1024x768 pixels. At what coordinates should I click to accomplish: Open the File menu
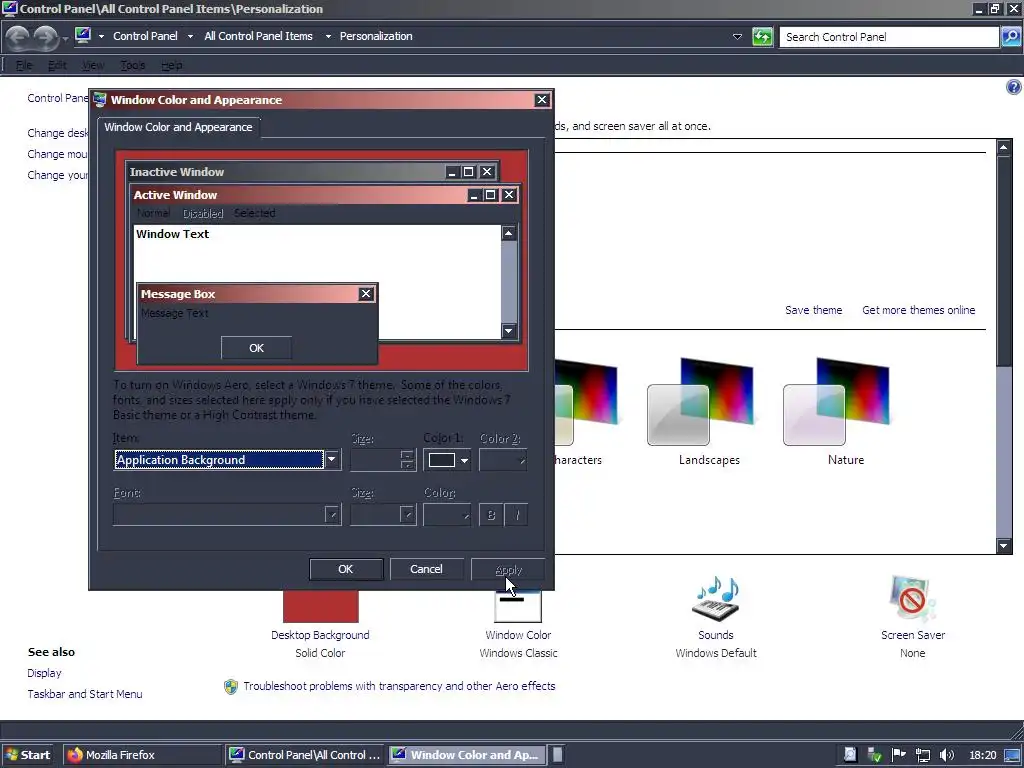pos(24,65)
